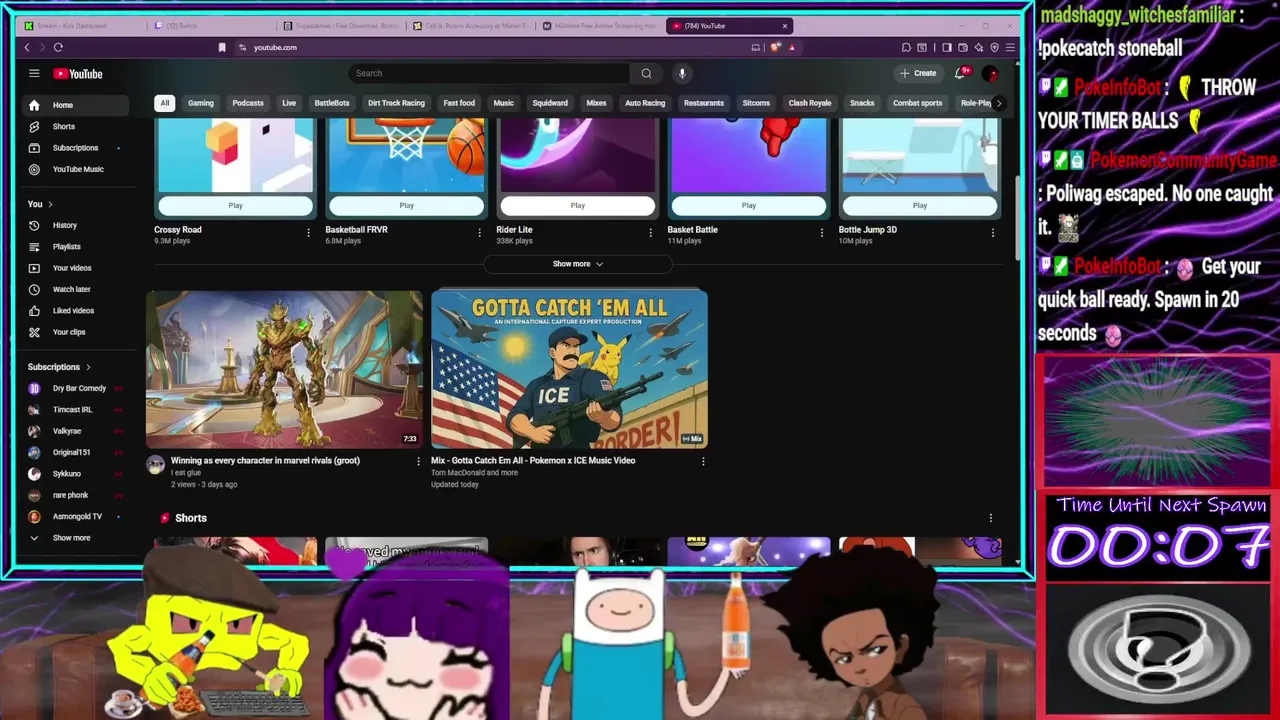Viewport: 1280px width, 720px height.
Task: Play Bottle Jump 3D
Action: 920,205
